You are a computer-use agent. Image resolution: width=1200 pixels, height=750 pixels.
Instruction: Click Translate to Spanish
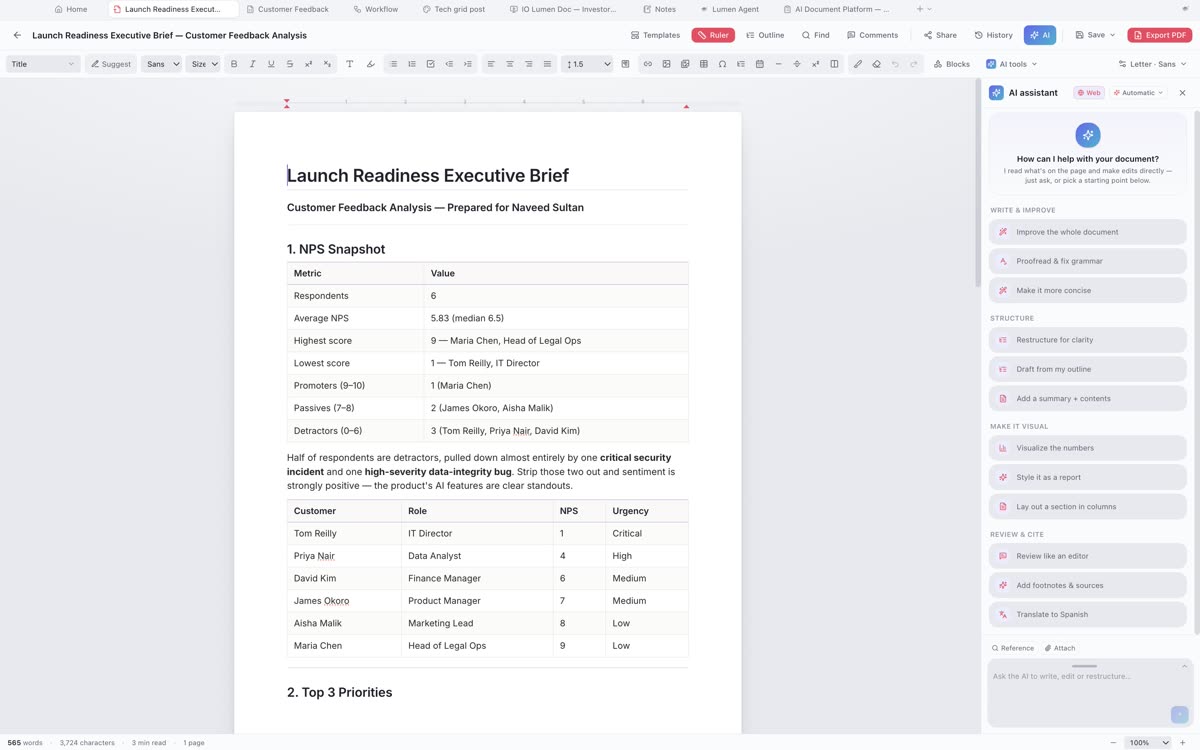click(1087, 614)
